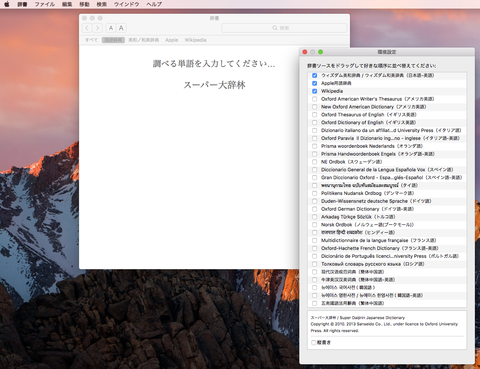Switch to the すべて tab
Viewport: 480px width, 369px height.
point(91,40)
